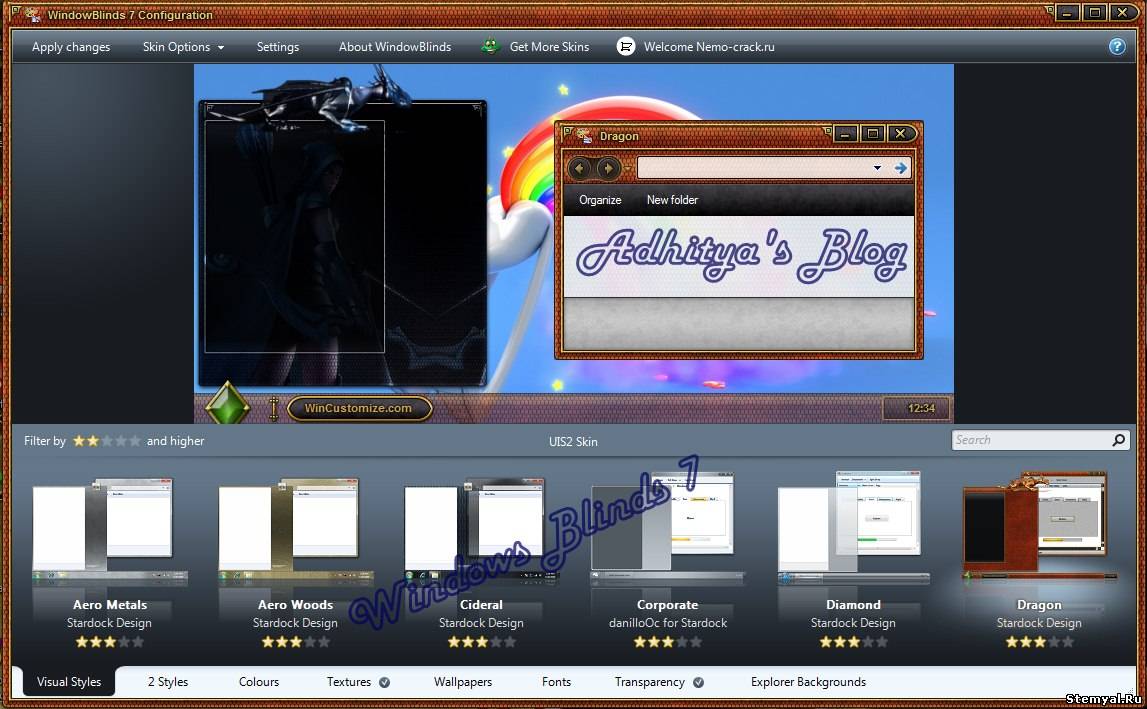This screenshot has width=1147, height=709.
Task: Click the 12:34 clock in the preview taskbar
Action: [920, 408]
